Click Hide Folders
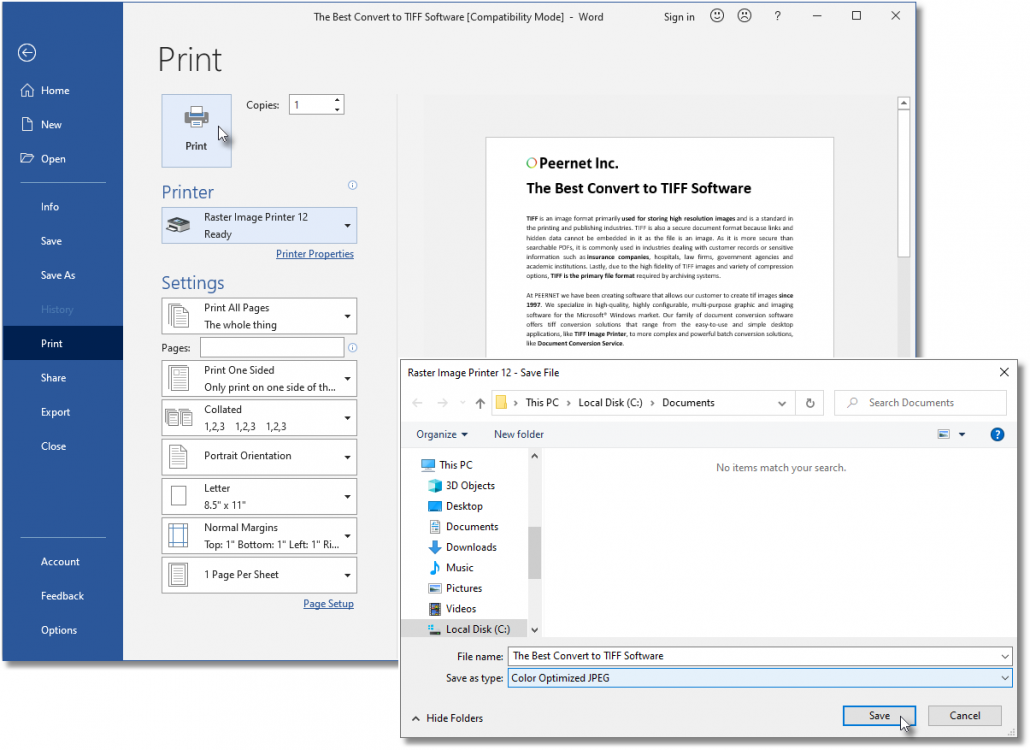Image resolution: width=1030 pixels, height=750 pixels. pos(447,718)
